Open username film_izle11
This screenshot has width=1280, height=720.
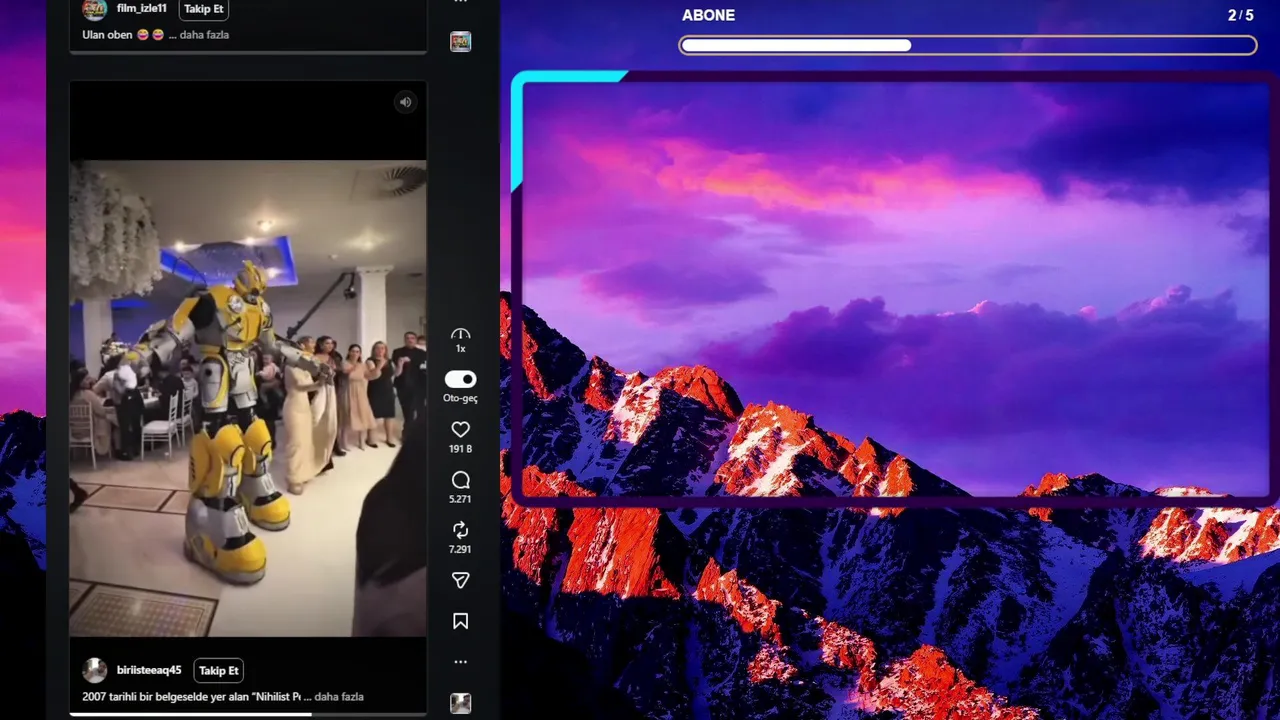[x=142, y=8]
